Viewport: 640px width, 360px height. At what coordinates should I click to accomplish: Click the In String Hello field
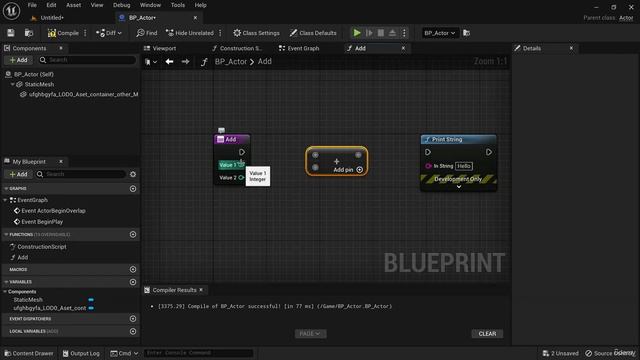click(464, 166)
